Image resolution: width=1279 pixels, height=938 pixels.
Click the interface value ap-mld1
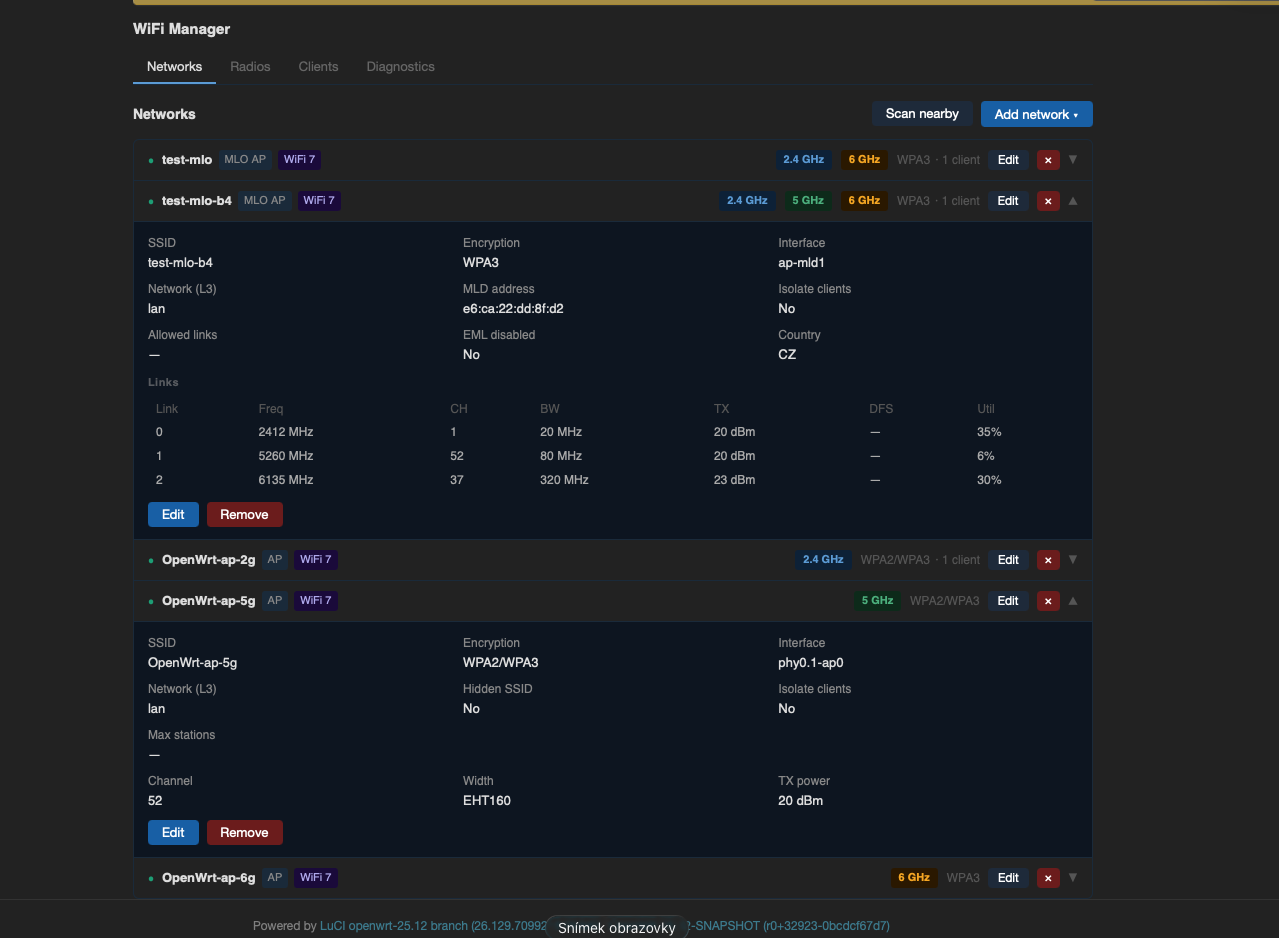pos(801,263)
